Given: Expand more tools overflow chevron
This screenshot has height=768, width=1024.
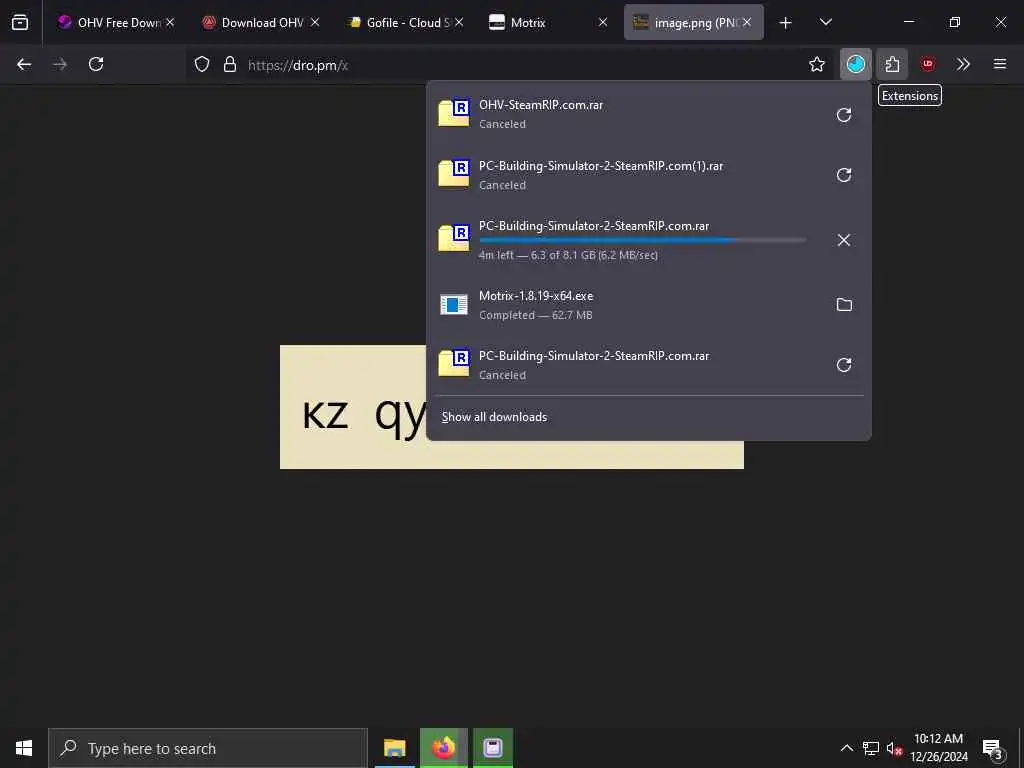Looking at the screenshot, I should point(963,64).
